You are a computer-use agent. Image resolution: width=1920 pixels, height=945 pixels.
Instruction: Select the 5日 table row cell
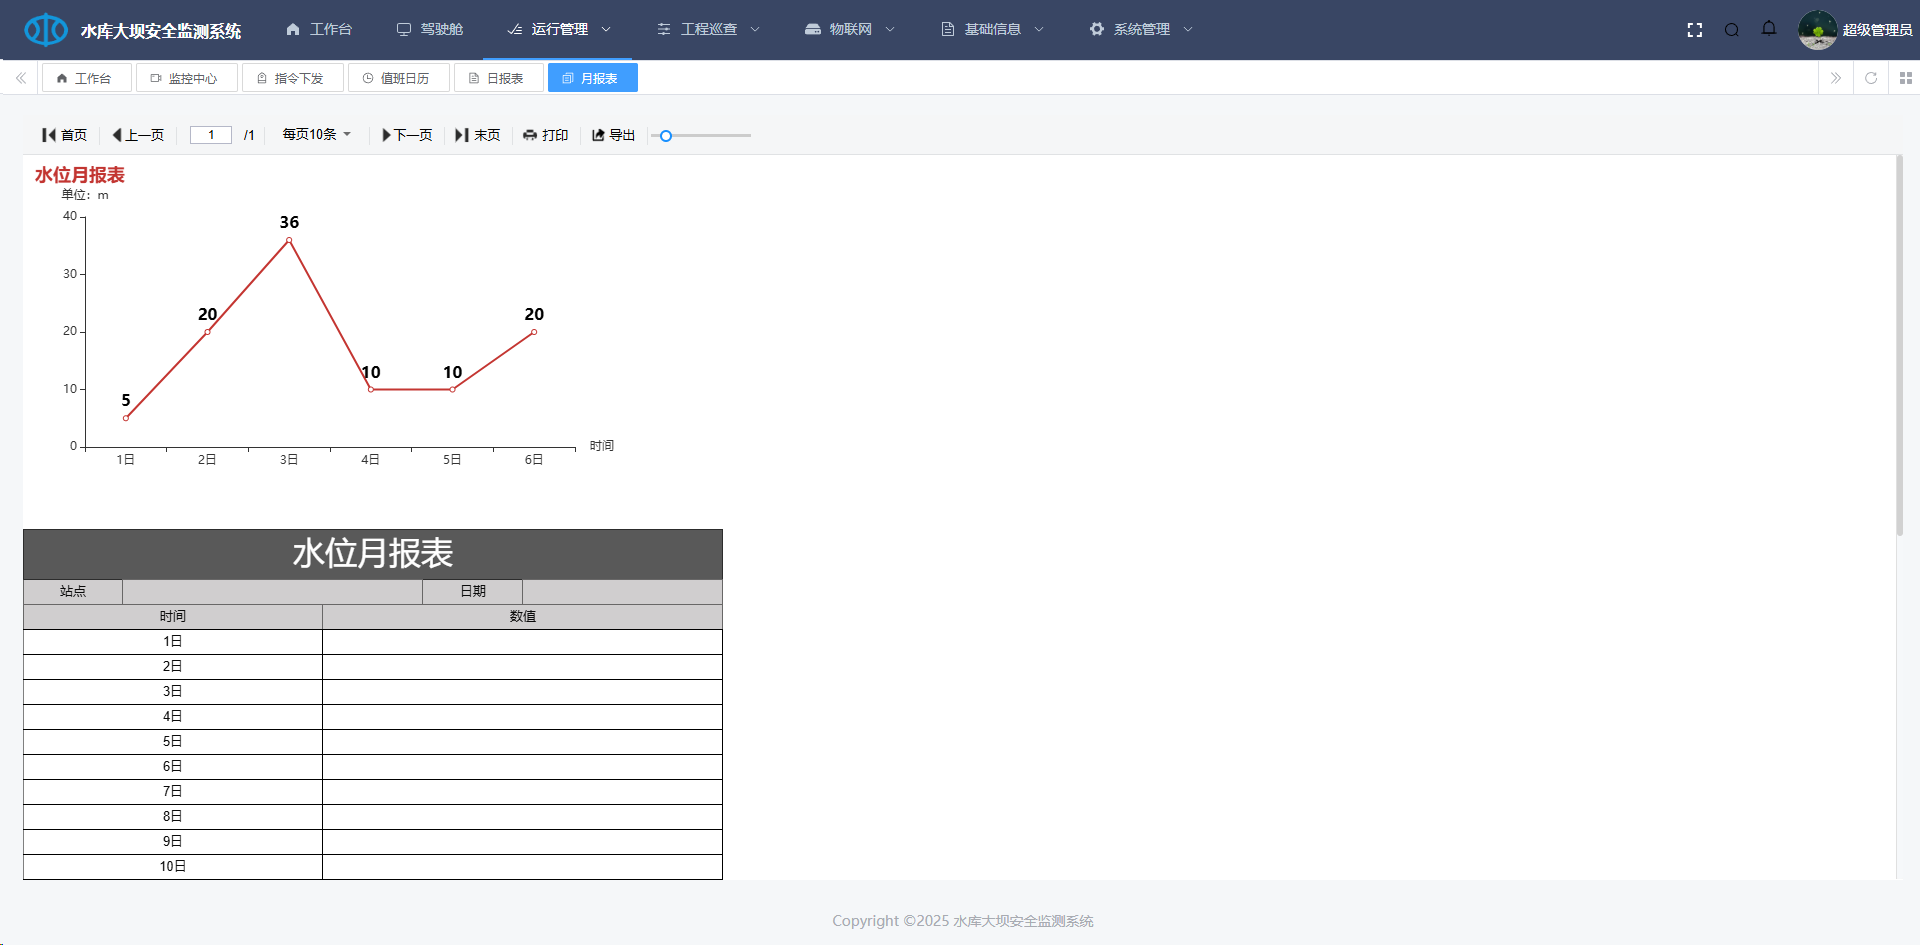click(173, 742)
